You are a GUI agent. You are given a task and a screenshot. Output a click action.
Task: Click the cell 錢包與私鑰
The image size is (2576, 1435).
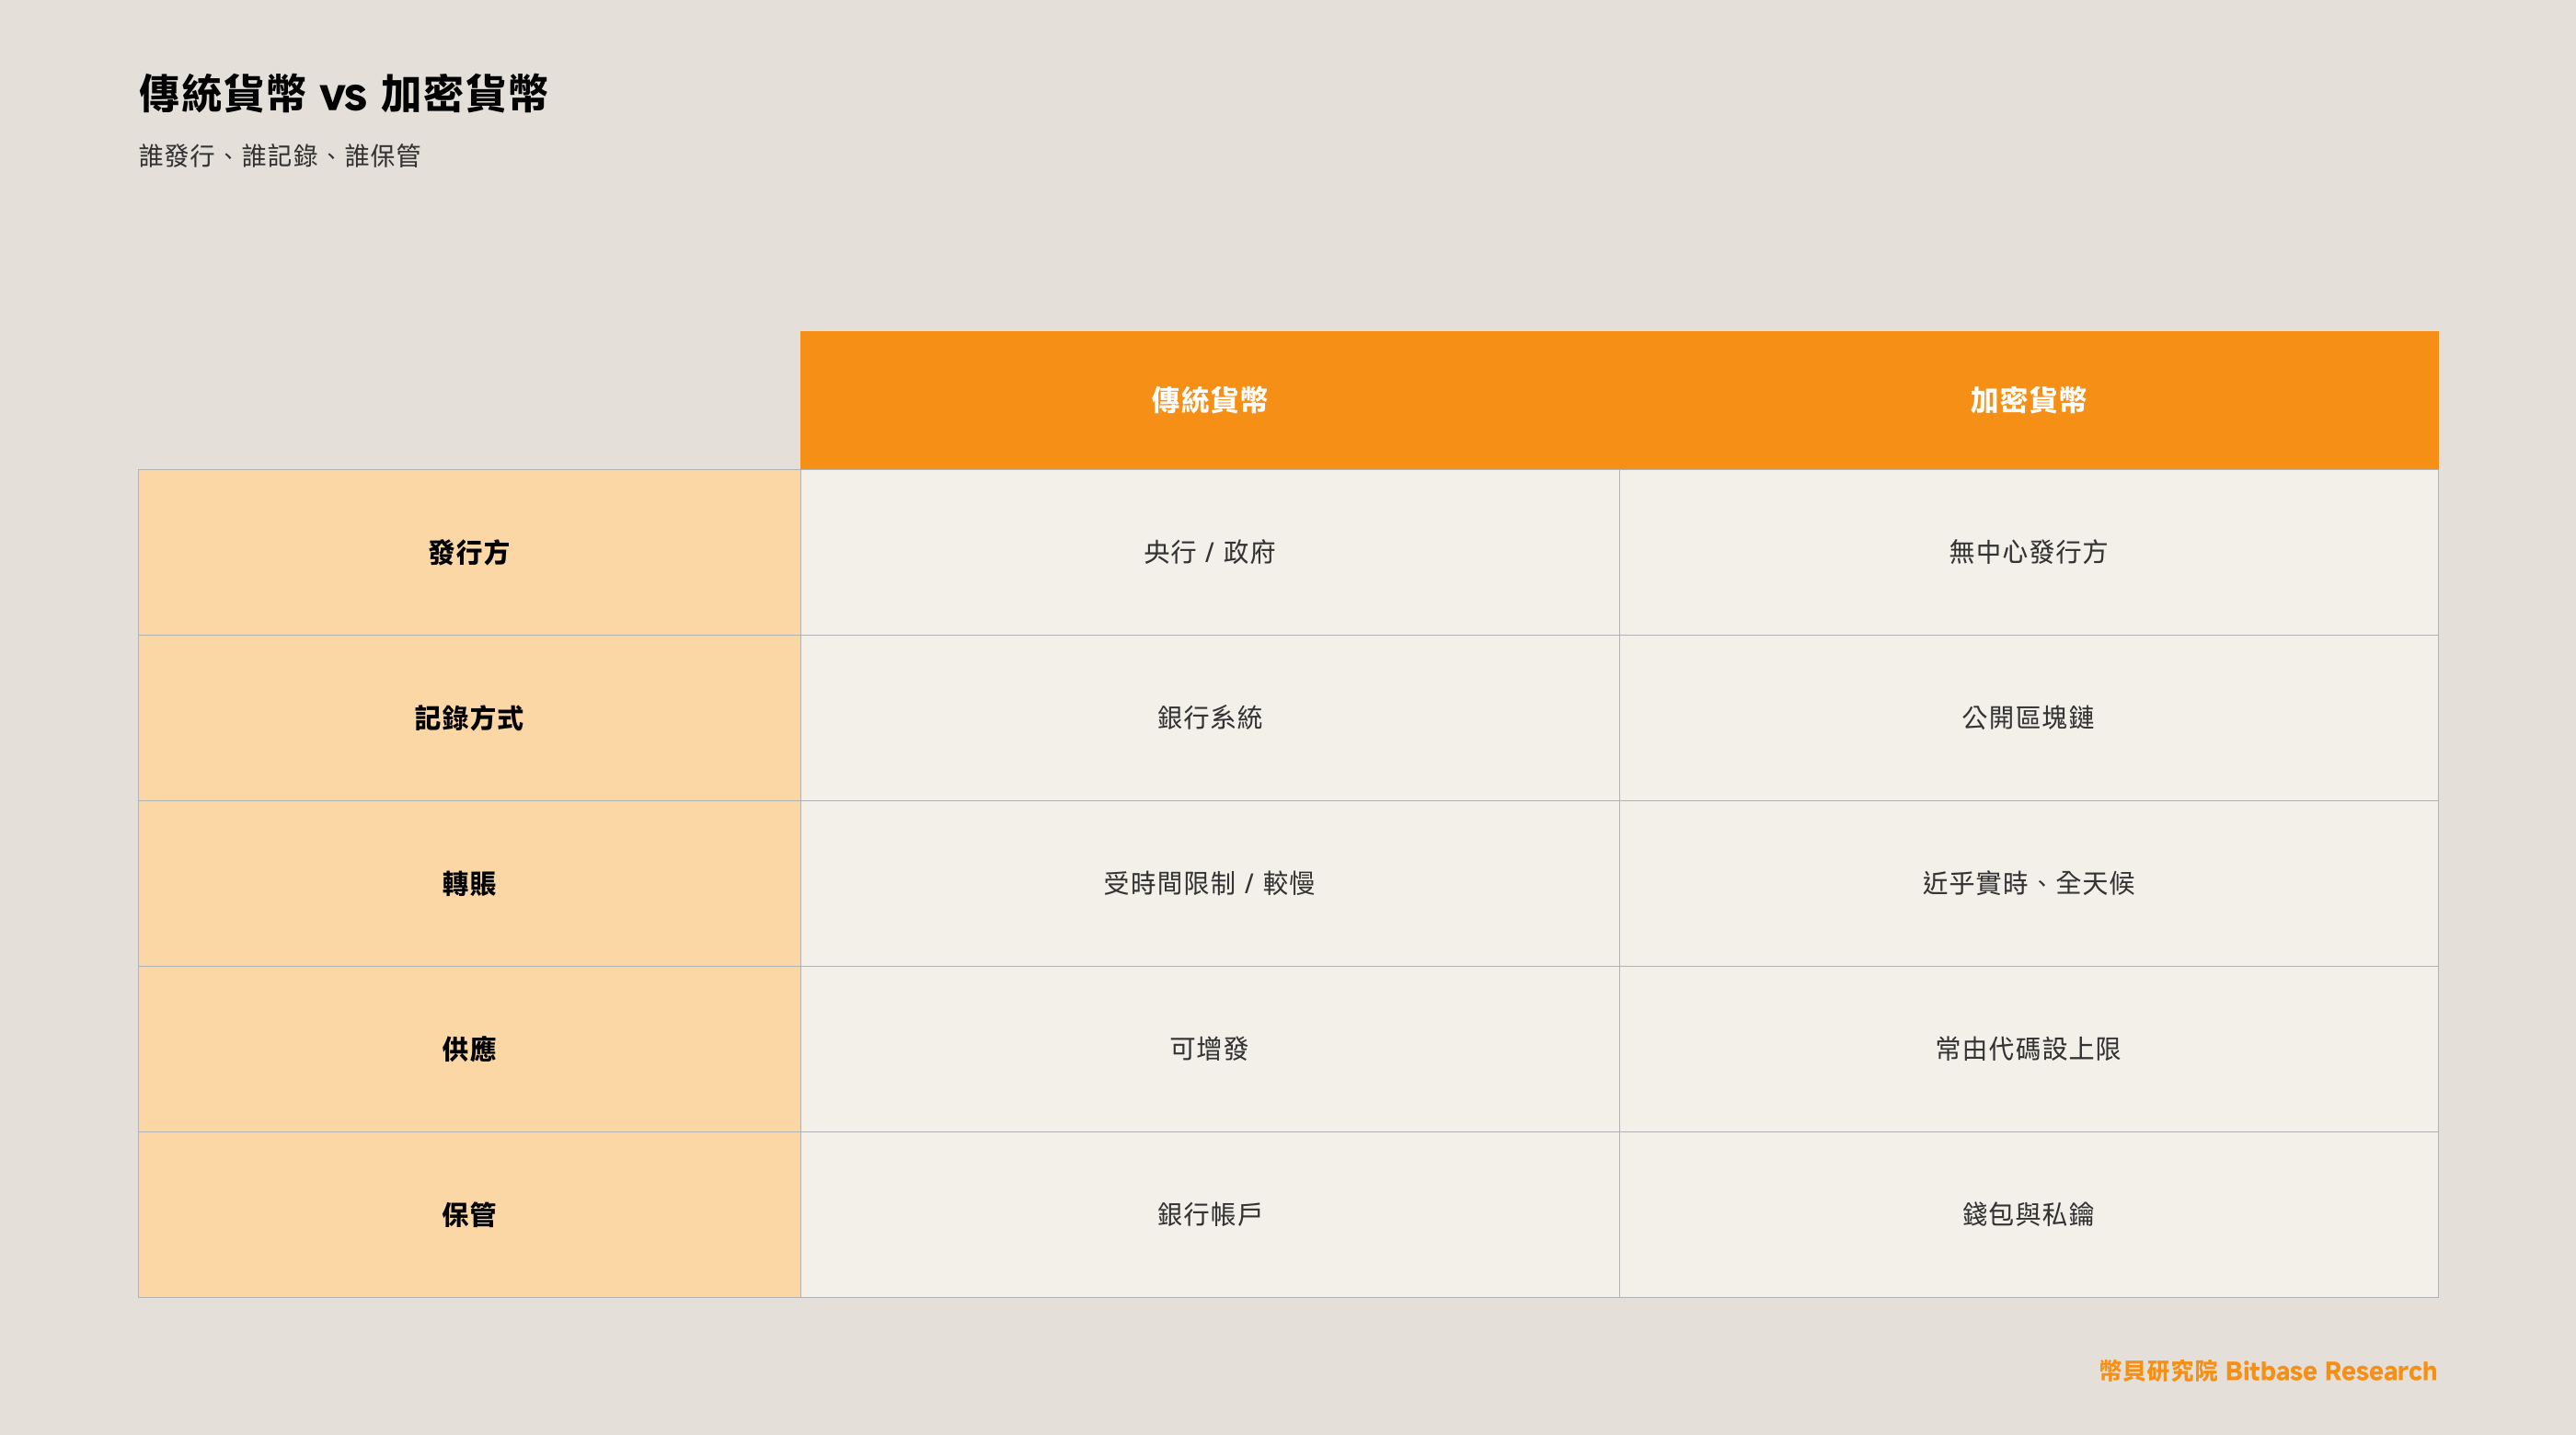[x=2028, y=1214]
